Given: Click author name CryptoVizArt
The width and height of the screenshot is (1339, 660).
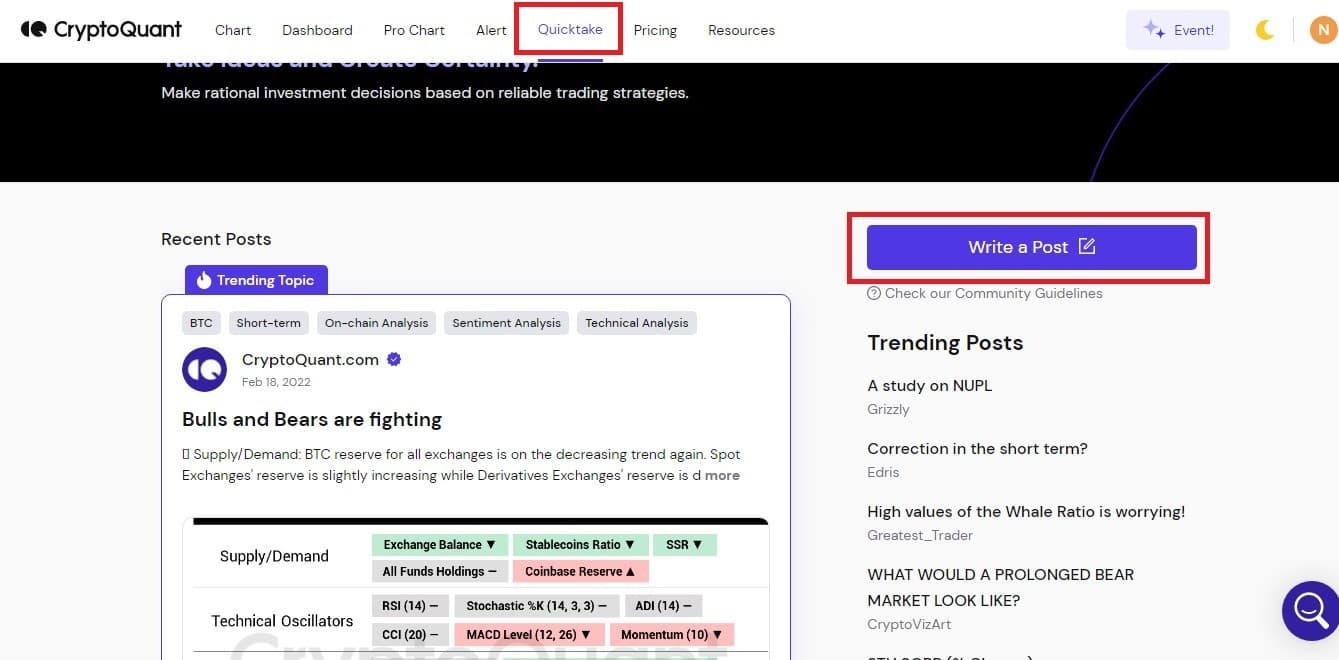Looking at the screenshot, I should tap(909, 624).
